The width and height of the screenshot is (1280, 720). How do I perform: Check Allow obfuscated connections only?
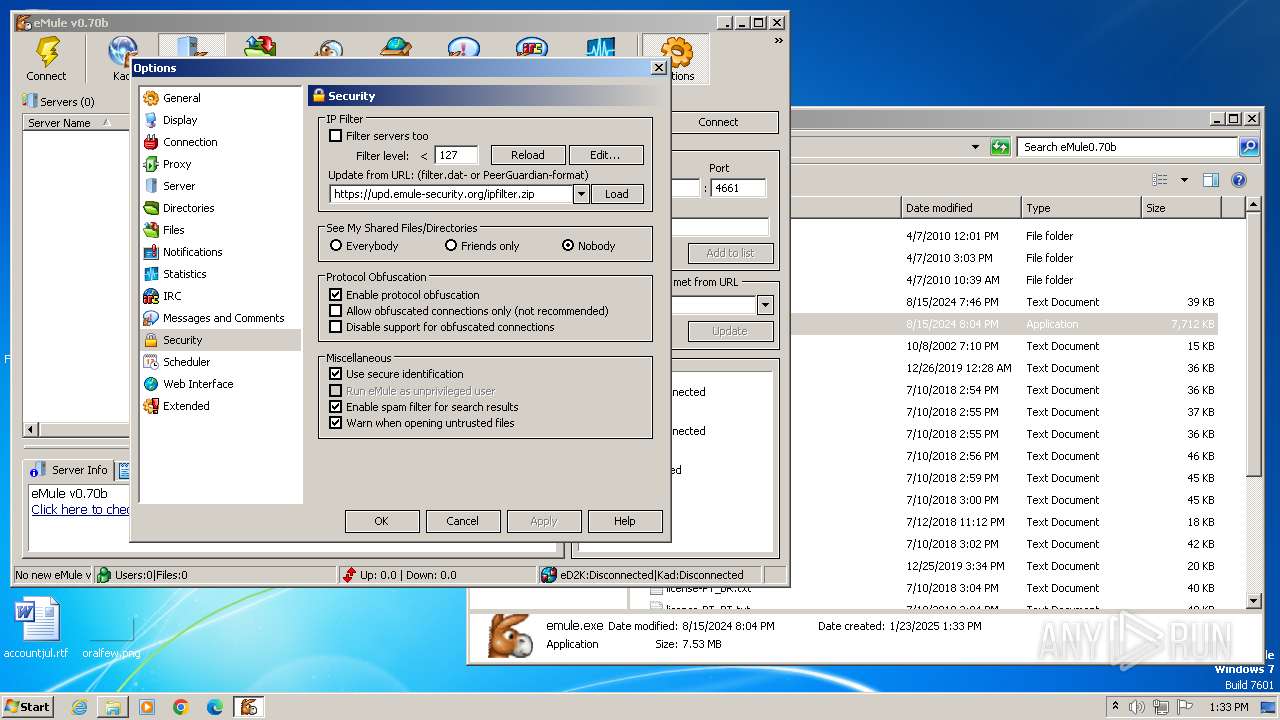pos(336,311)
